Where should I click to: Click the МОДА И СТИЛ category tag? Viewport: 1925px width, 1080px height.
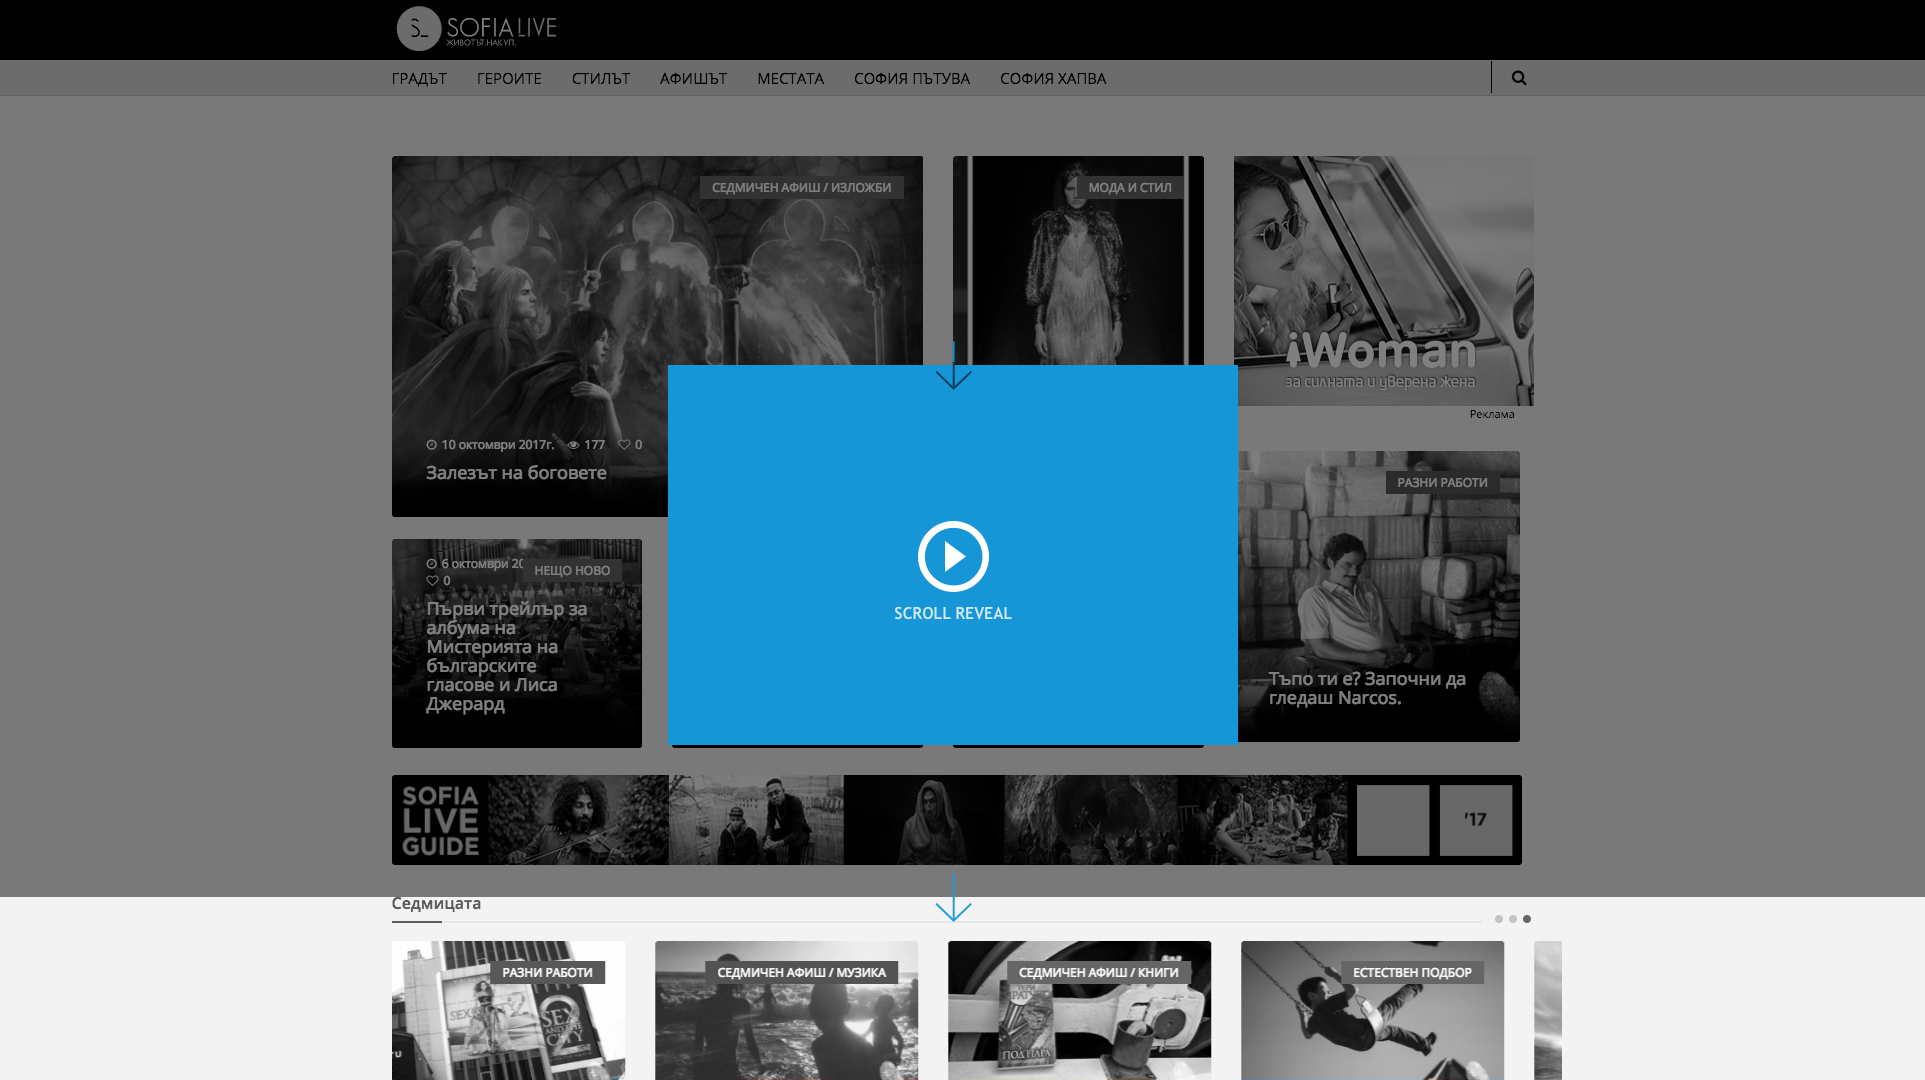(x=1129, y=188)
